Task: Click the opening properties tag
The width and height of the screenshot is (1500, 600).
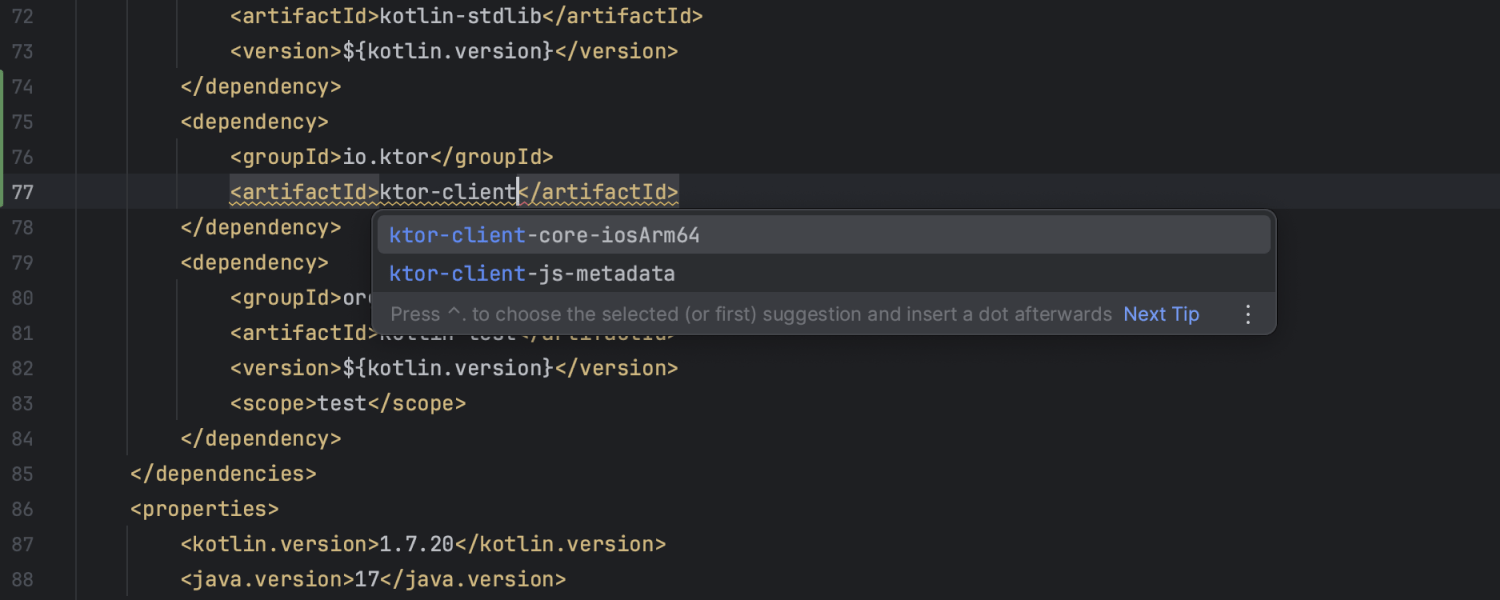Action: (x=204, y=509)
